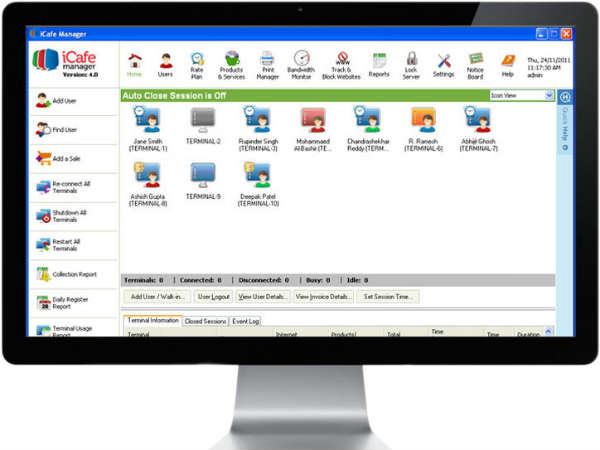The height and width of the screenshot is (450, 600).
Task: Click the iCafe Manager logo
Action: (65, 63)
